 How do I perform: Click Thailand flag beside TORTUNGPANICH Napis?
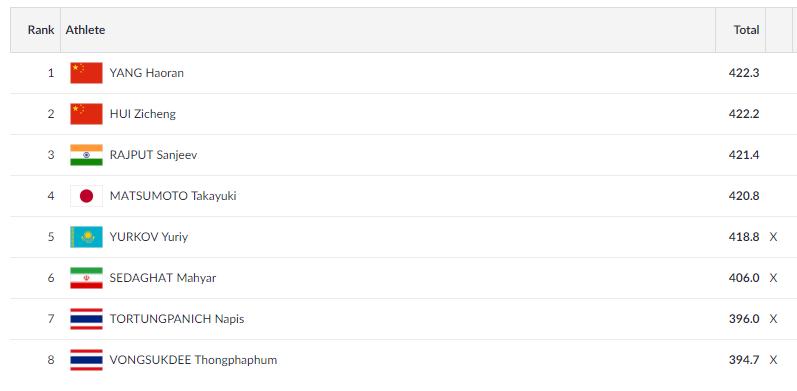coord(86,319)
